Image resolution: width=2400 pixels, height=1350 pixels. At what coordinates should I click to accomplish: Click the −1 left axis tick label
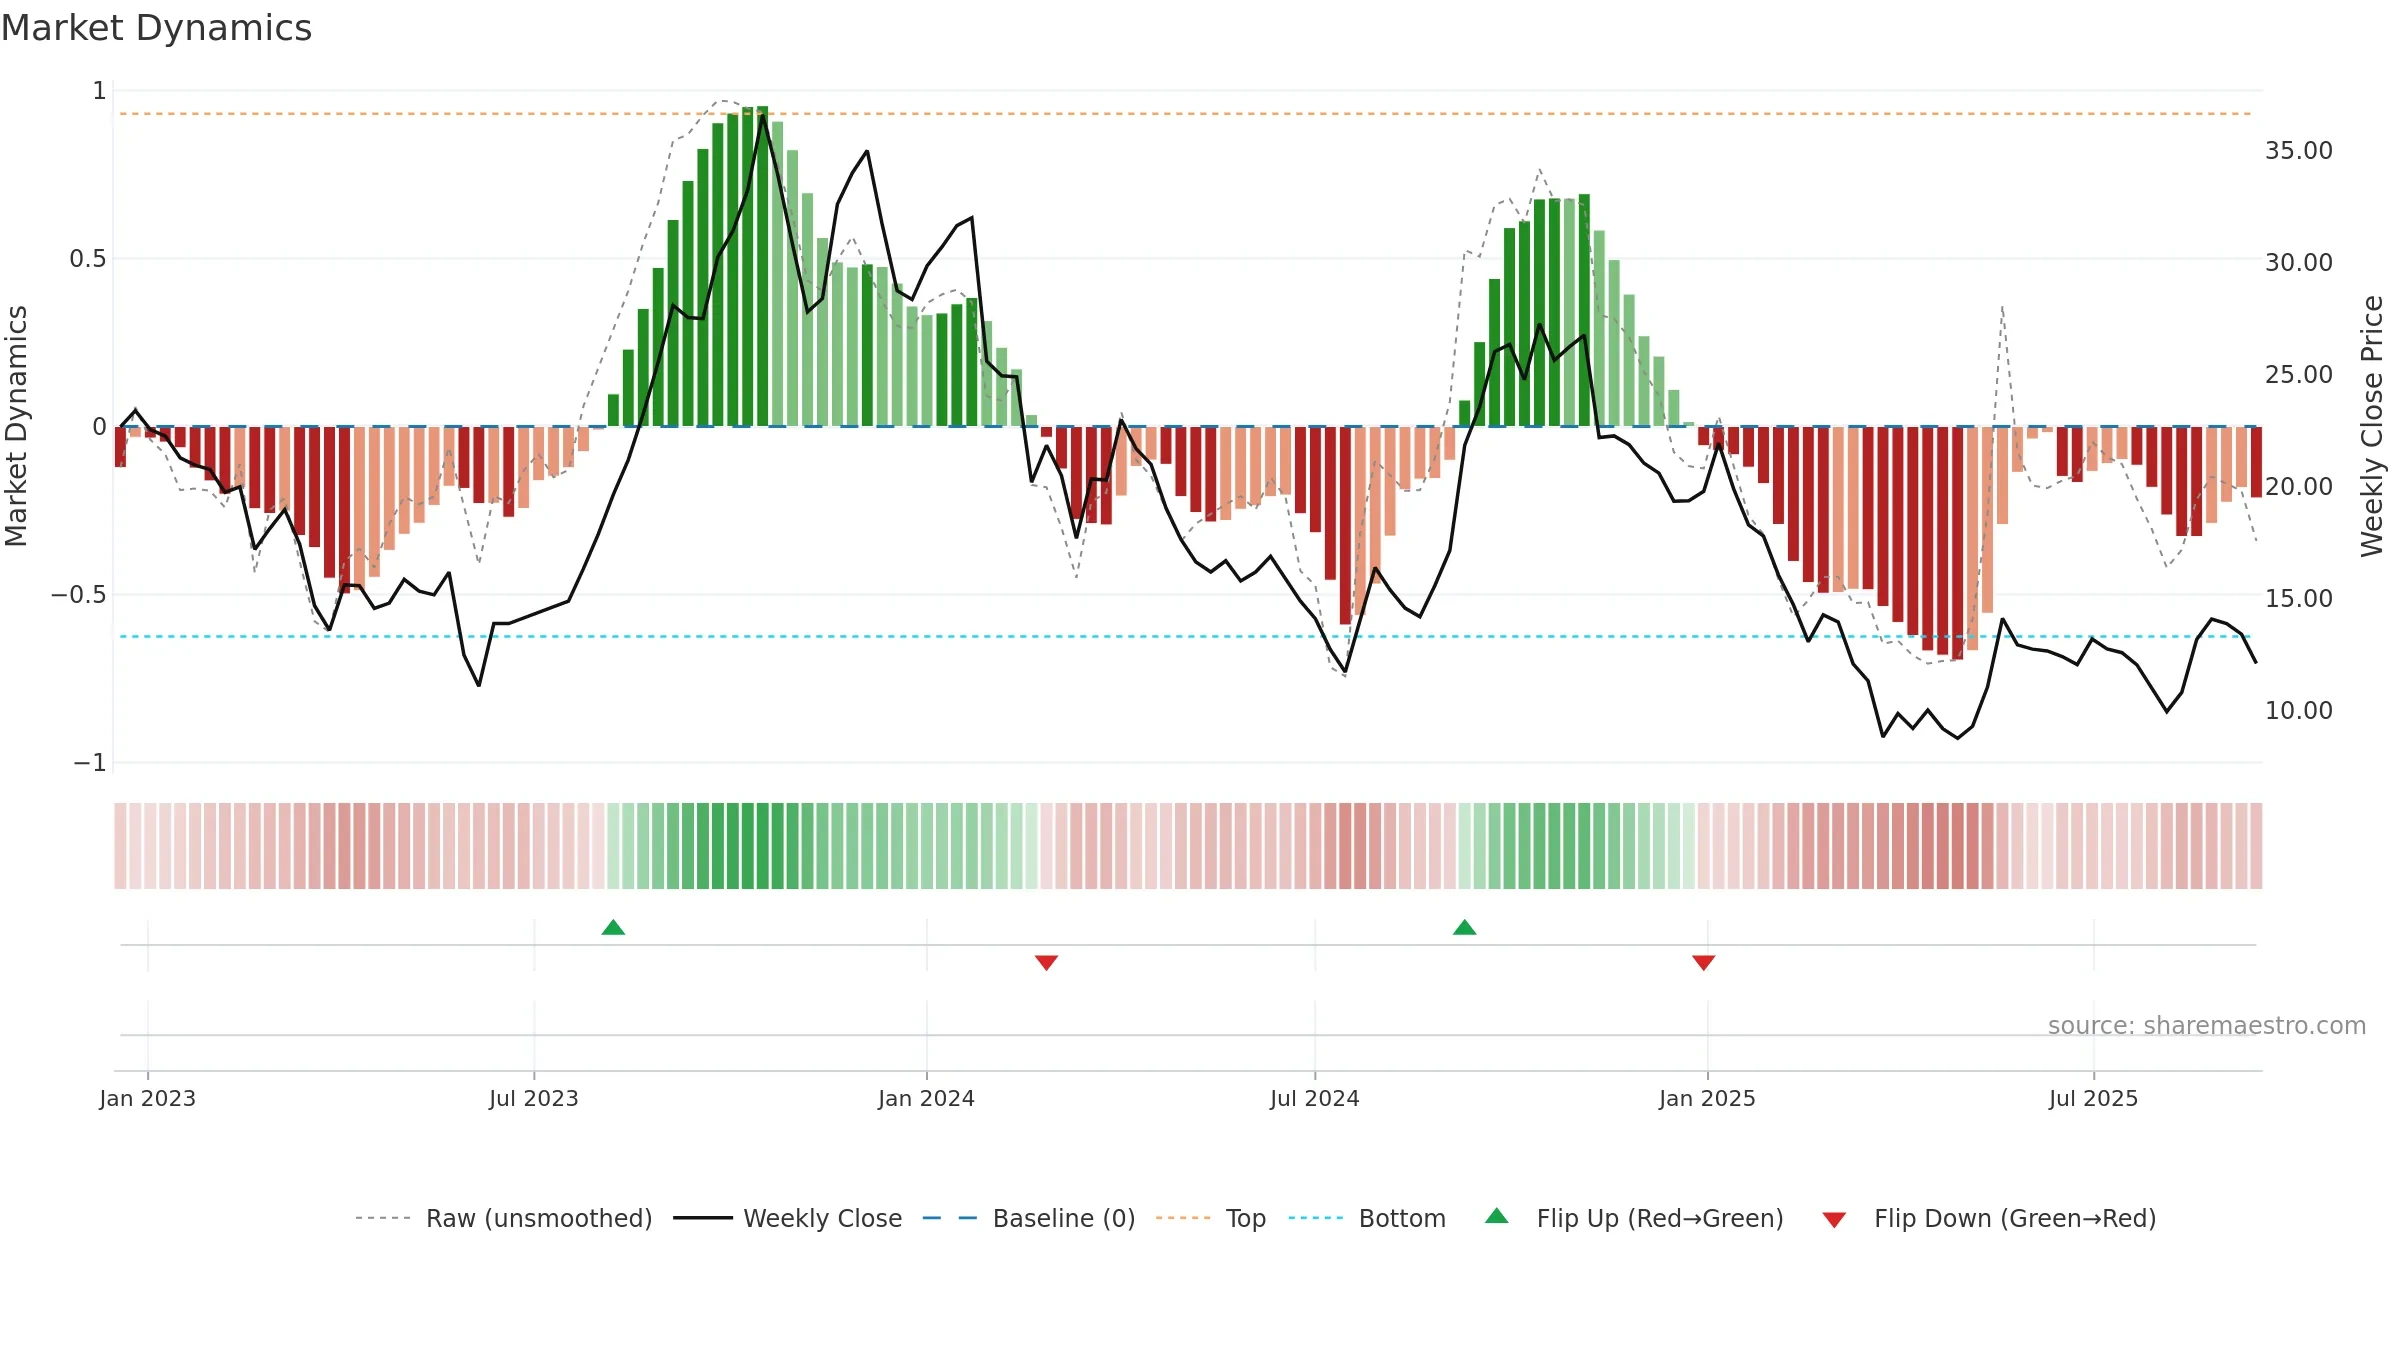click(90, 763)
